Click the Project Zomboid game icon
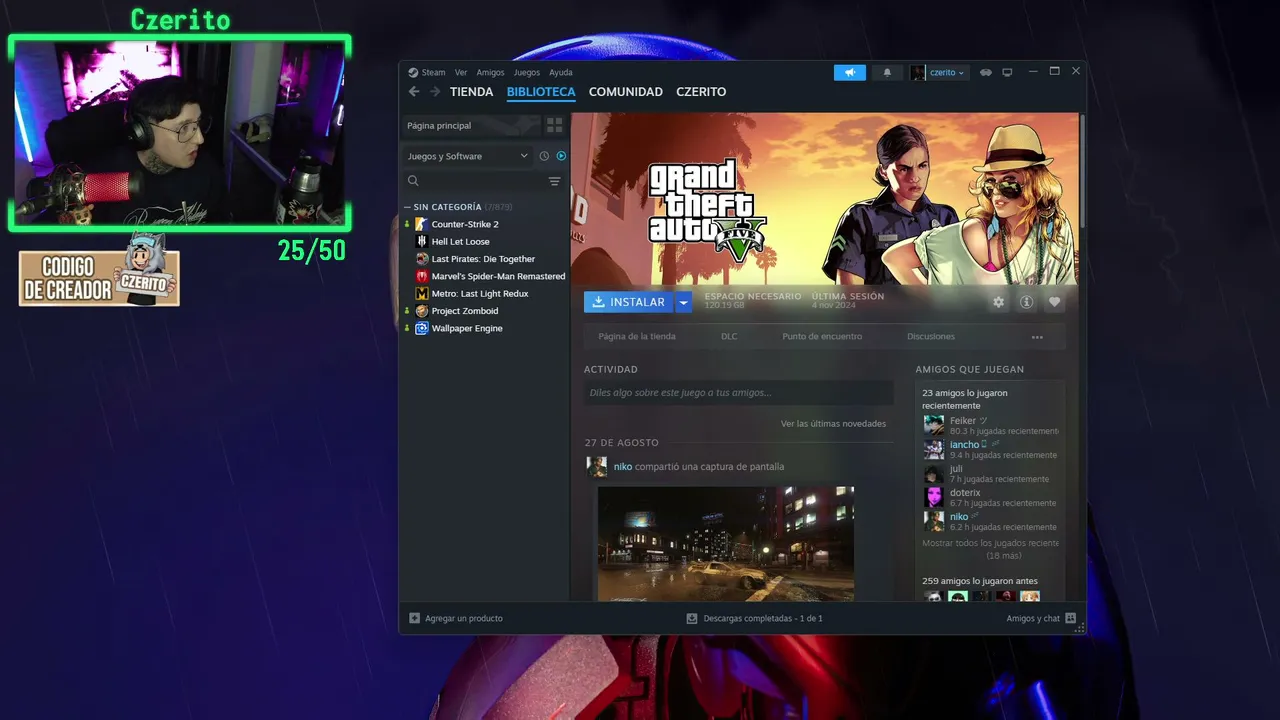 (422, 311)
